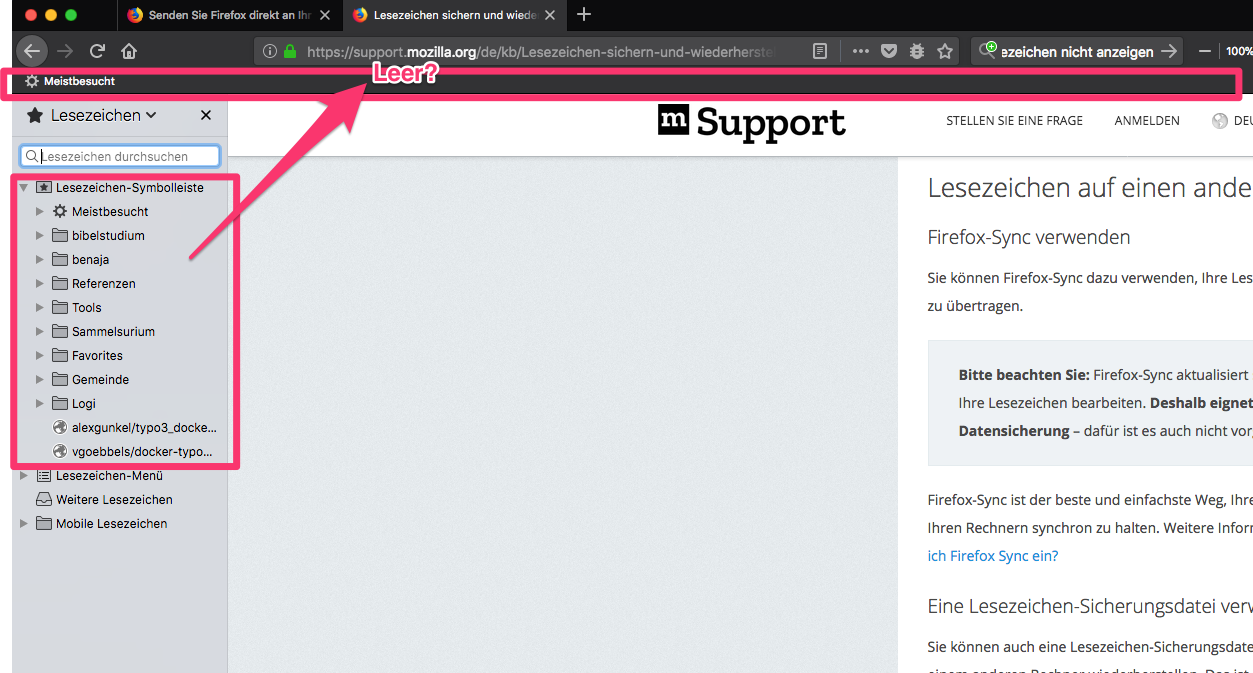Zoom out with the minus button
The image size is (1253, 673).
1205,51
